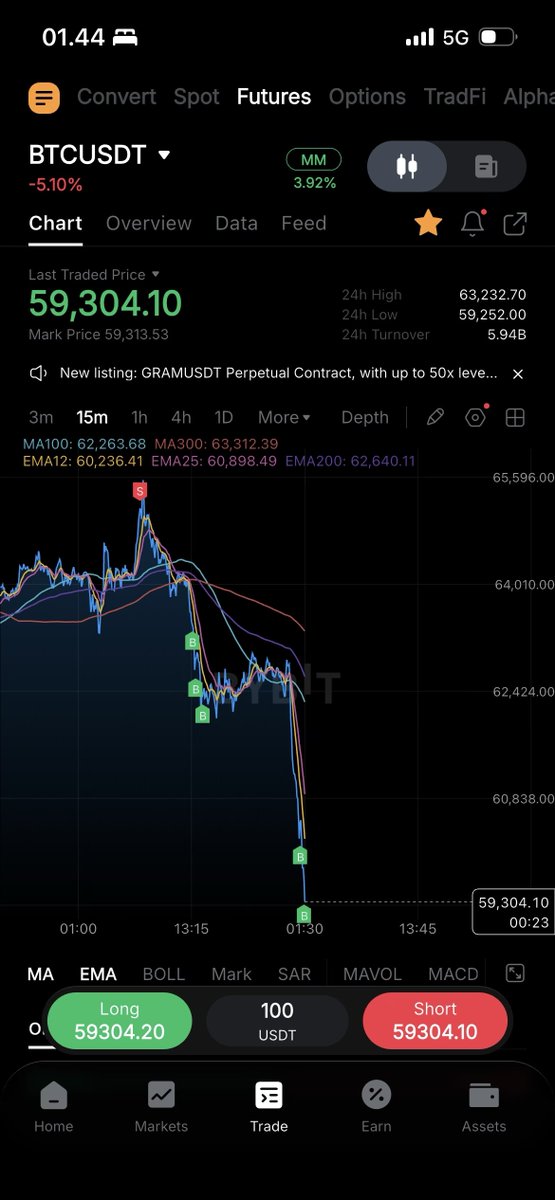The height and width of the screenshot is (1200, 555).
Task: Tap the 24h High value 63,232.70
Action: point(492,295)
